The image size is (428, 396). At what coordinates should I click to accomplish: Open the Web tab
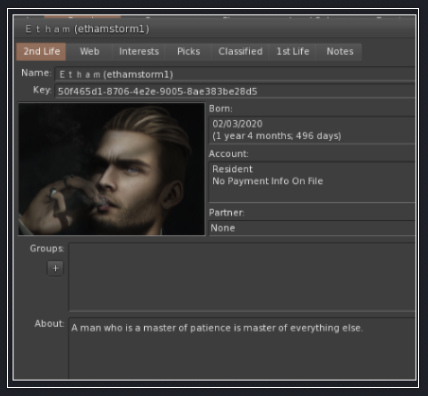point(89,52)
